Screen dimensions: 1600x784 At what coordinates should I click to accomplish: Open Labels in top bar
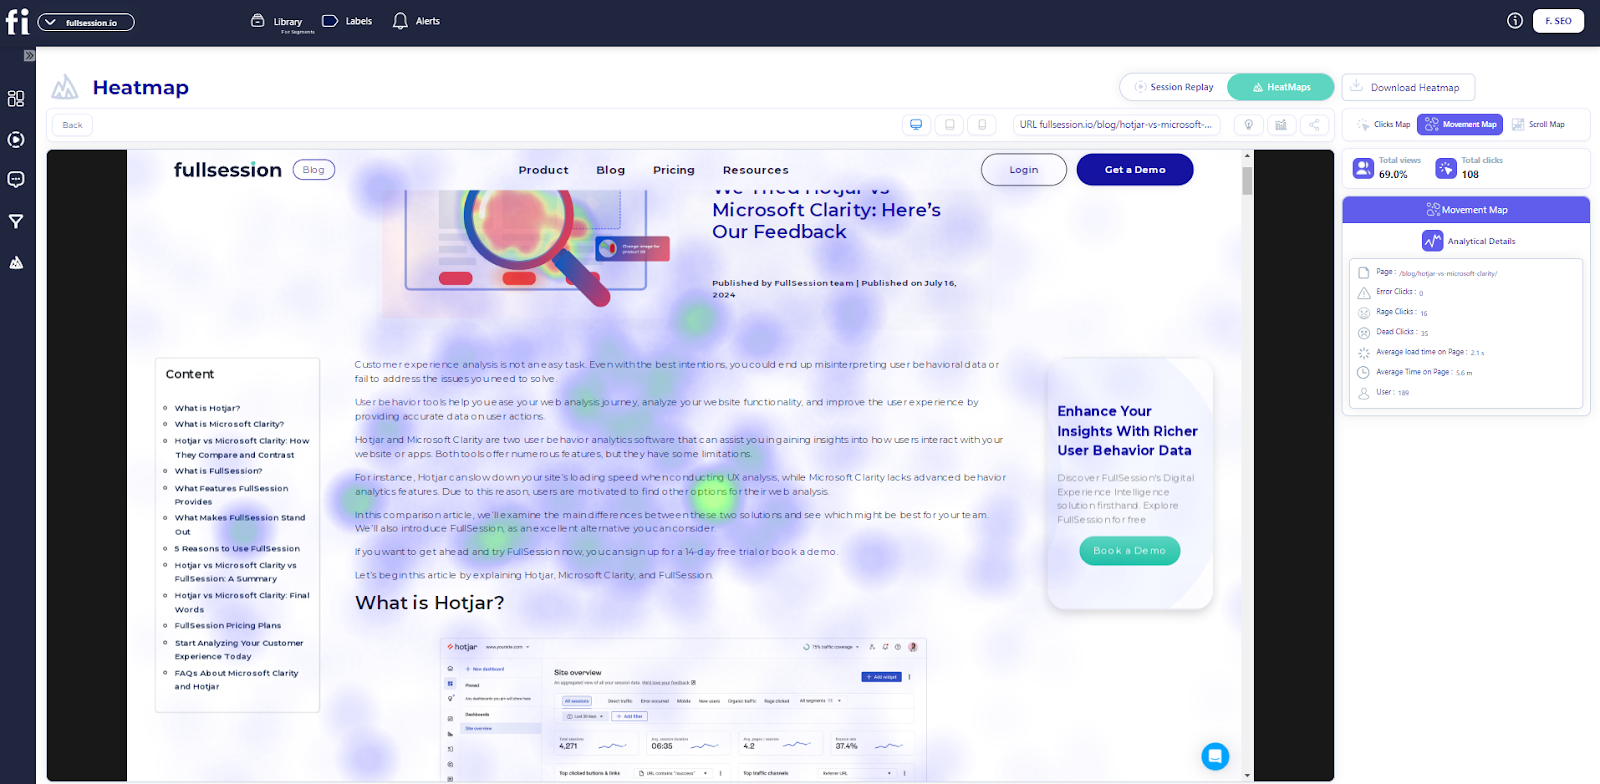[347, 21]
